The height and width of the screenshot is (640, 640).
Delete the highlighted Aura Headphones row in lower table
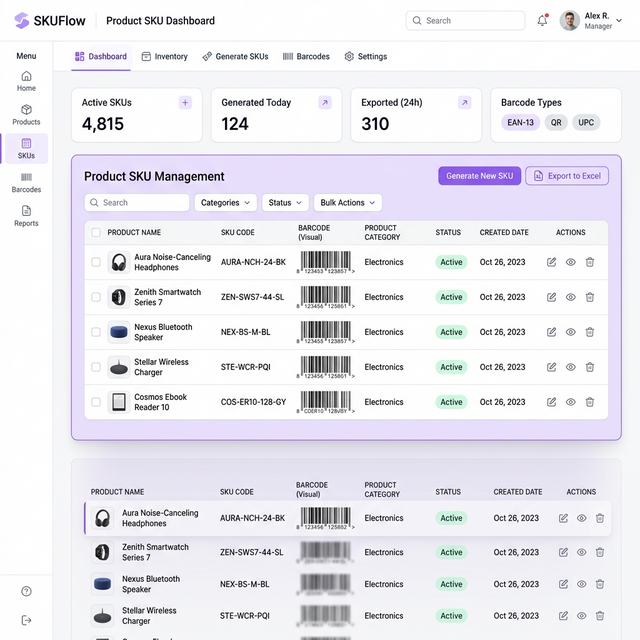[600, 518]
